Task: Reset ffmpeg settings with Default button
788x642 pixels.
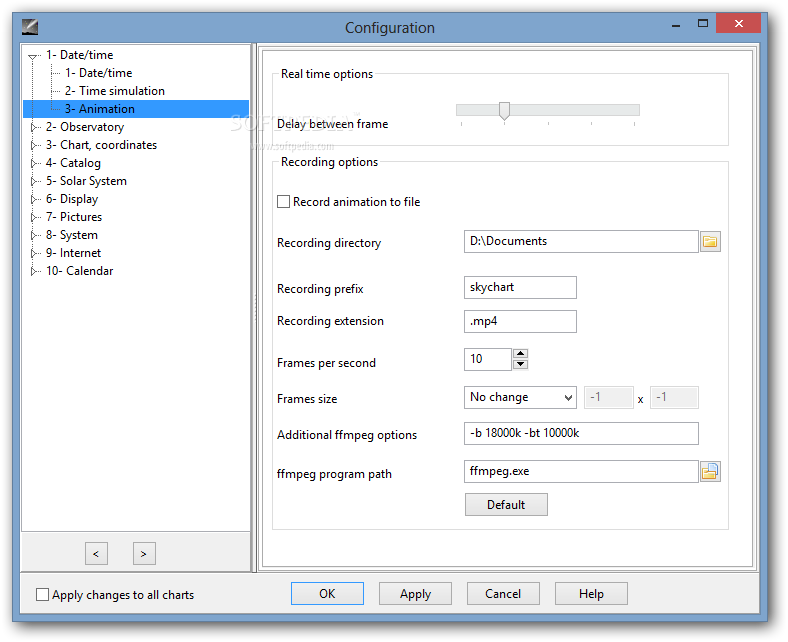Action: (506, 505)
